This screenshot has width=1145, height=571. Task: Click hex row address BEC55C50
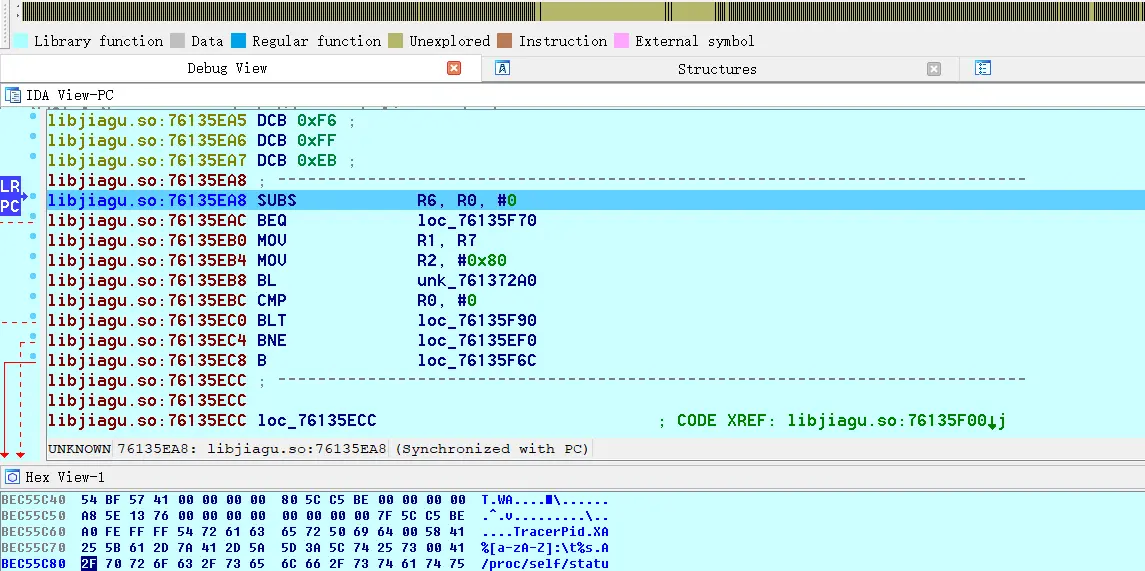(x=34, y=516)
